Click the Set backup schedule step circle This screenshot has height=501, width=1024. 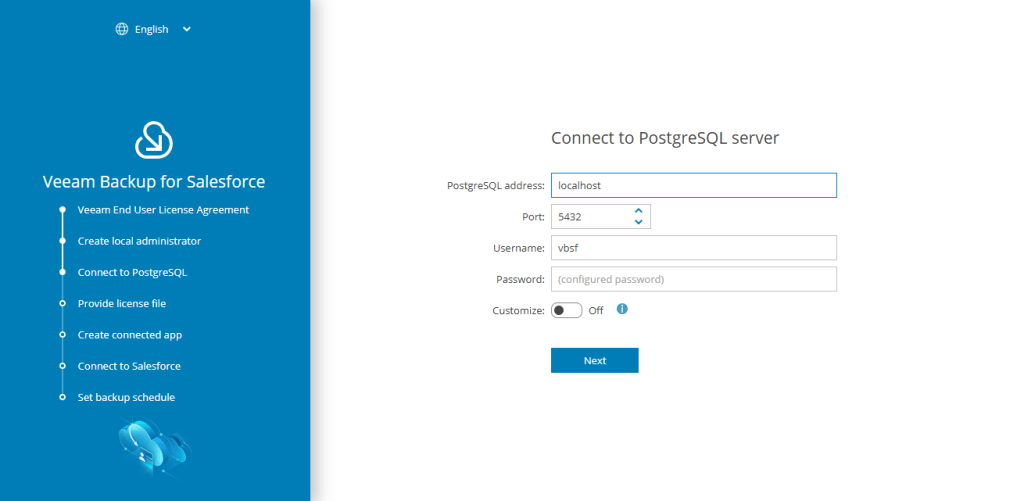(x=62, y=397)
